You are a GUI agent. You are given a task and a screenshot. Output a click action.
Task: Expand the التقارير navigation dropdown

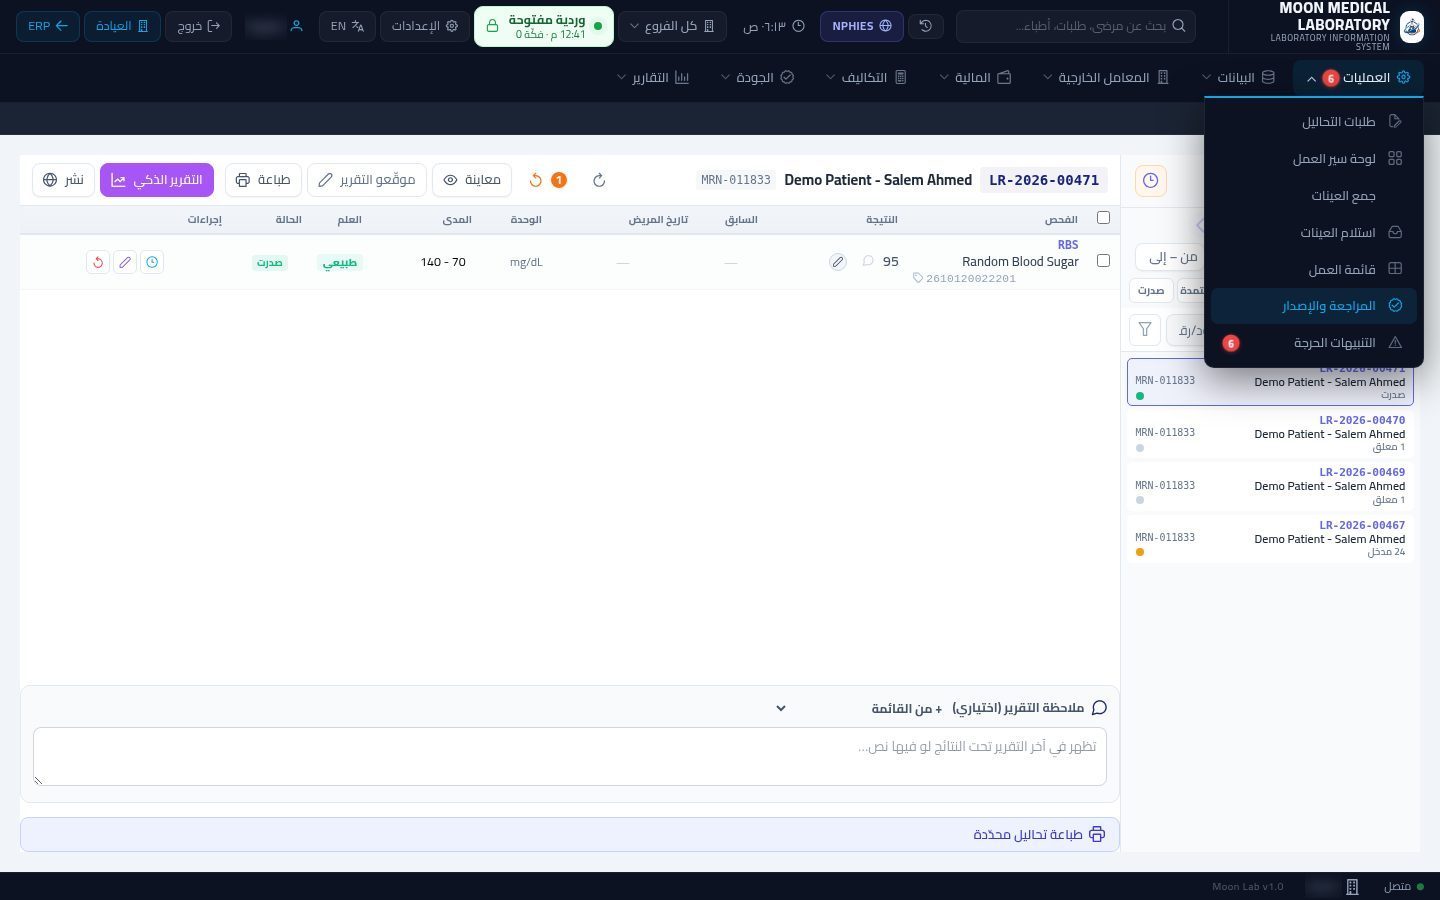click(x=653, y=78)
